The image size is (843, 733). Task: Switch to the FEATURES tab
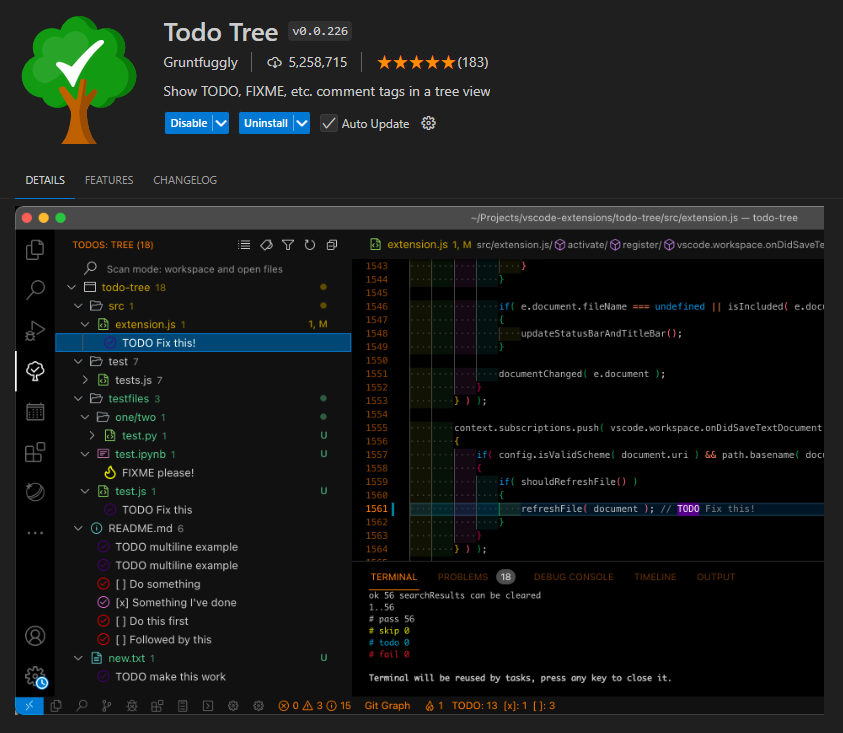[109, 180]
